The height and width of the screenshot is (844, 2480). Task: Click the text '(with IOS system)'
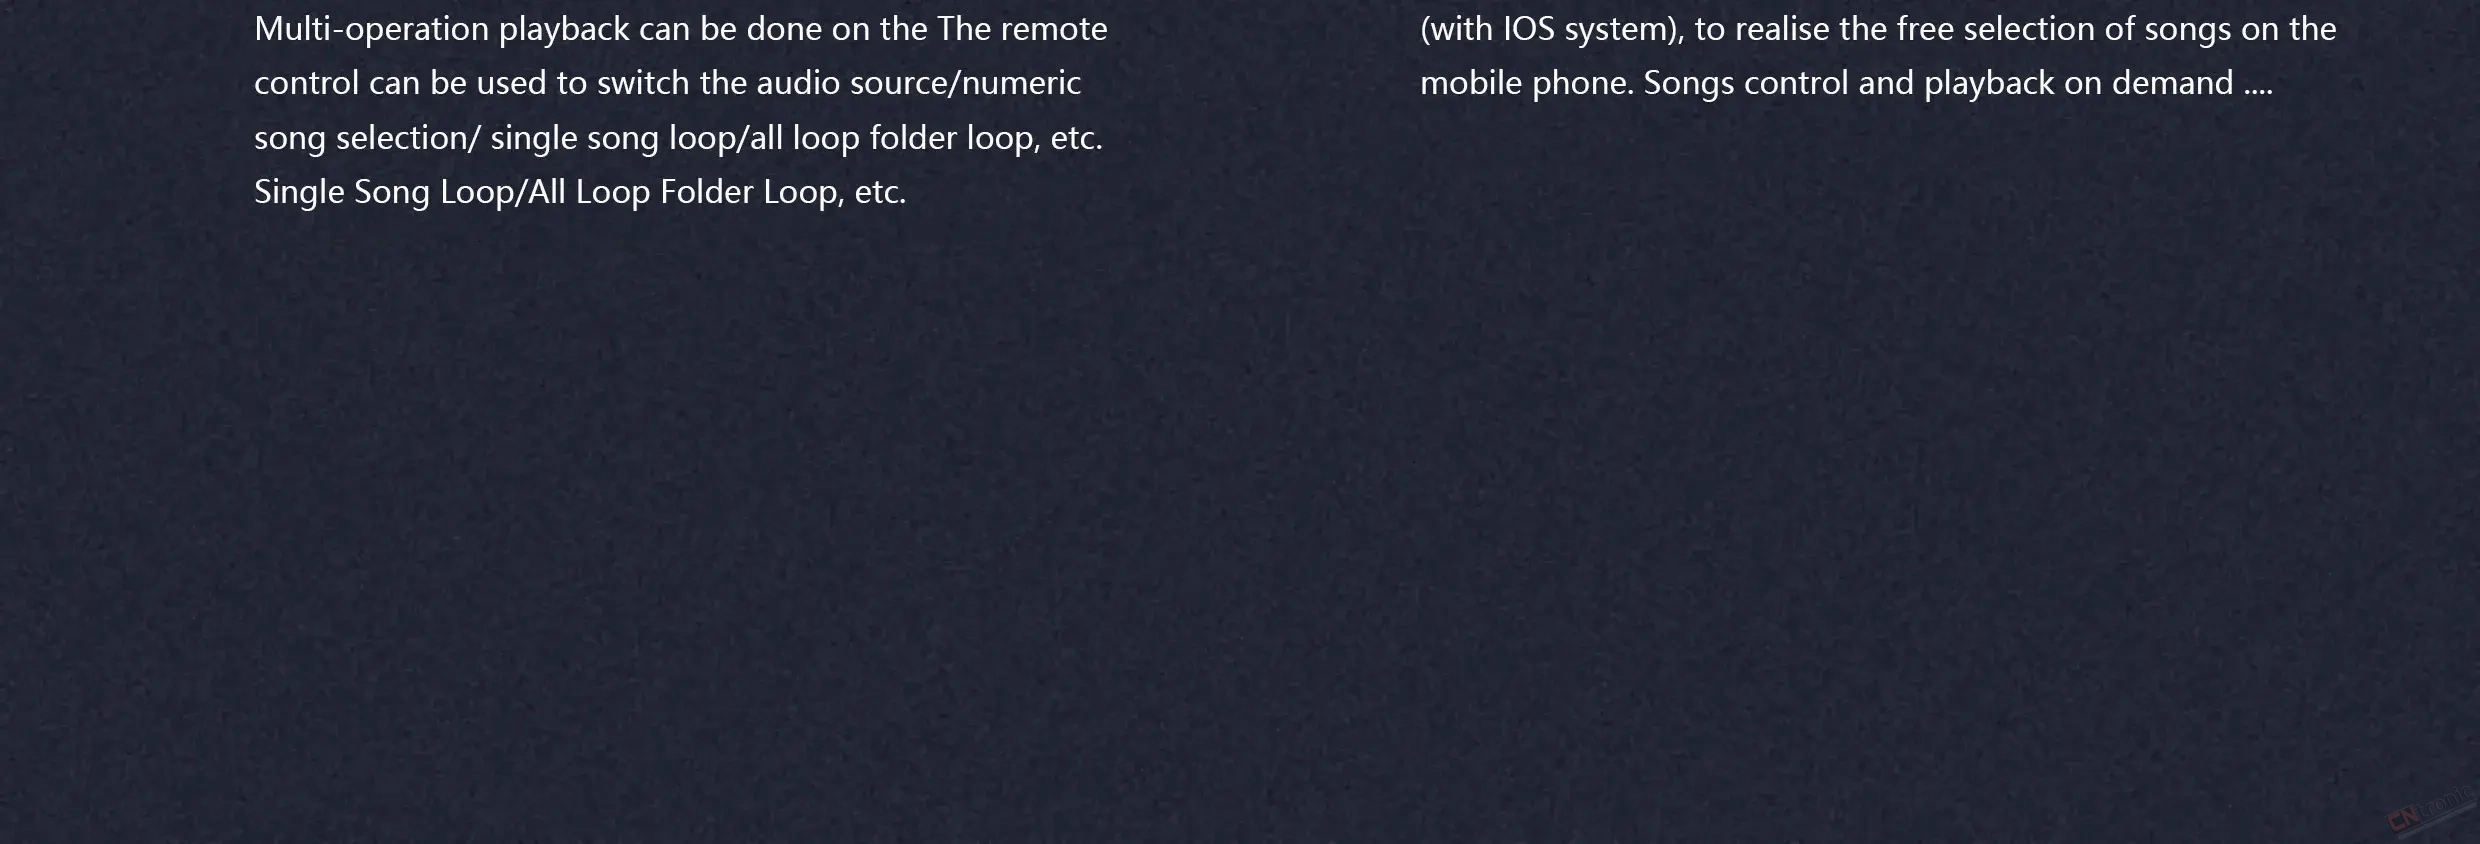[x=1553, y=29]
